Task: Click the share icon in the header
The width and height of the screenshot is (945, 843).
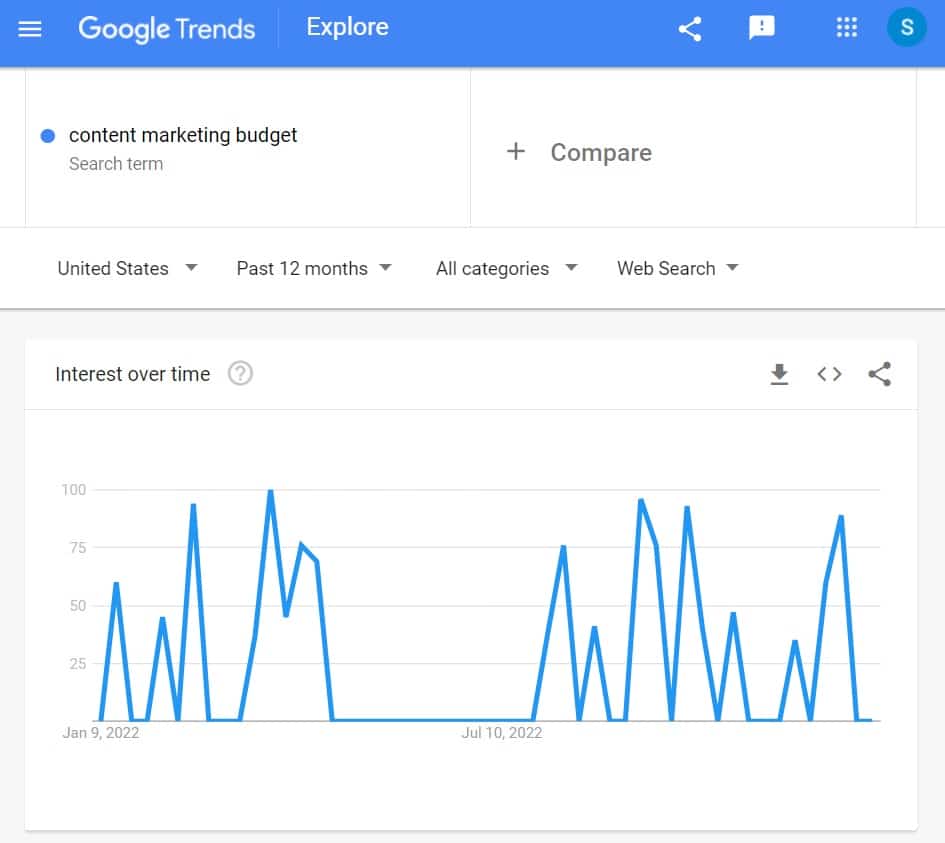Action: tap(689, 27)
